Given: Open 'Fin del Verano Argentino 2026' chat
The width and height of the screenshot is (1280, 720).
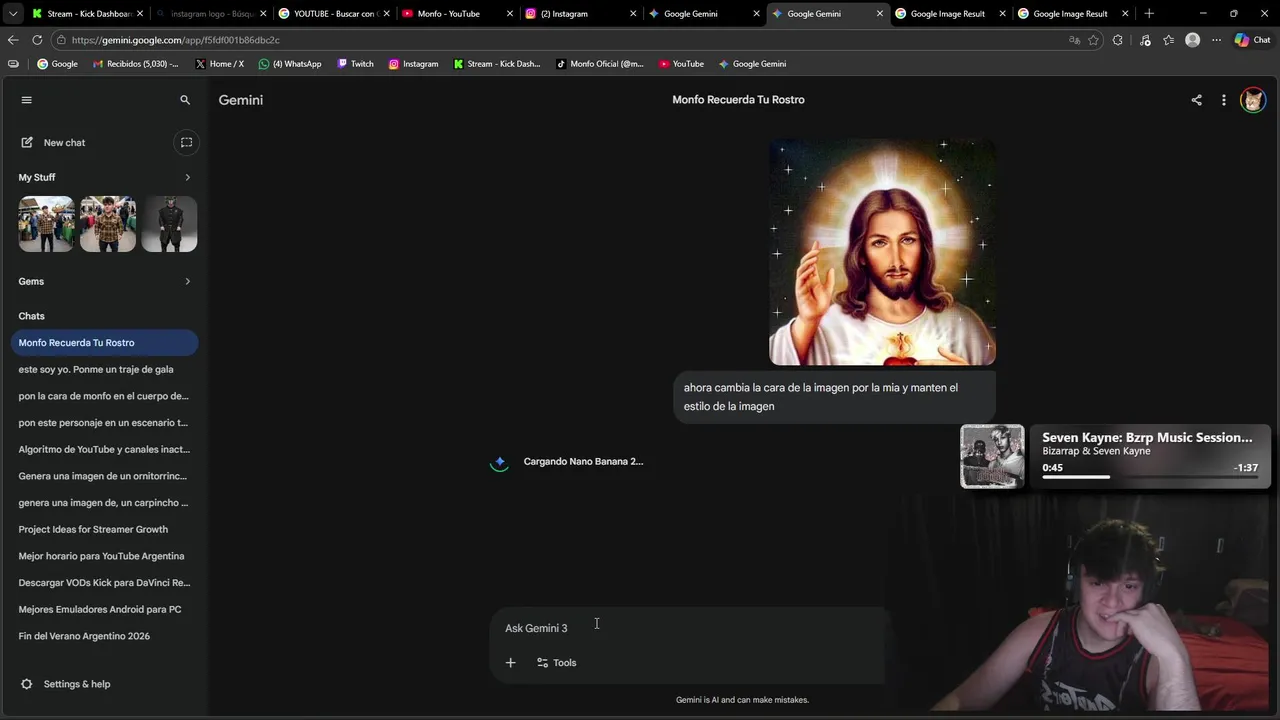Looking at the screenshot, I should point(104,636).
